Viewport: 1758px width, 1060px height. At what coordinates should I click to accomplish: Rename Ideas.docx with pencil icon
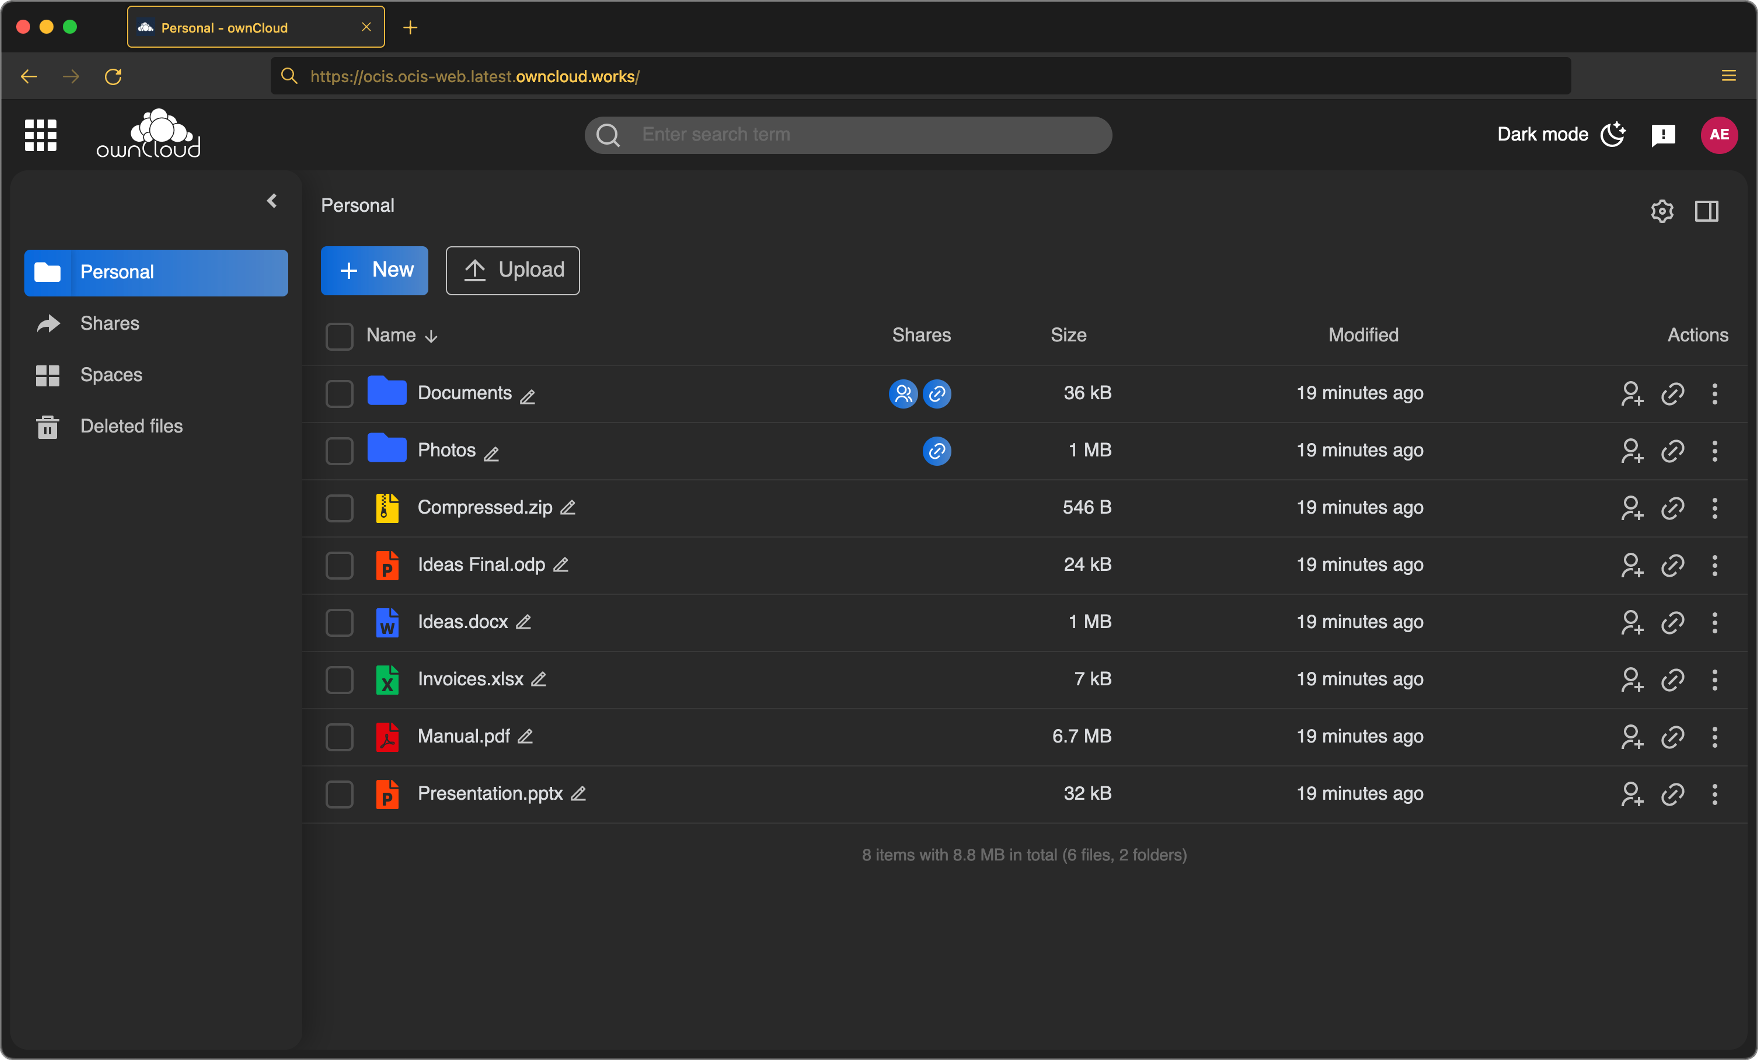click(523, 622)
